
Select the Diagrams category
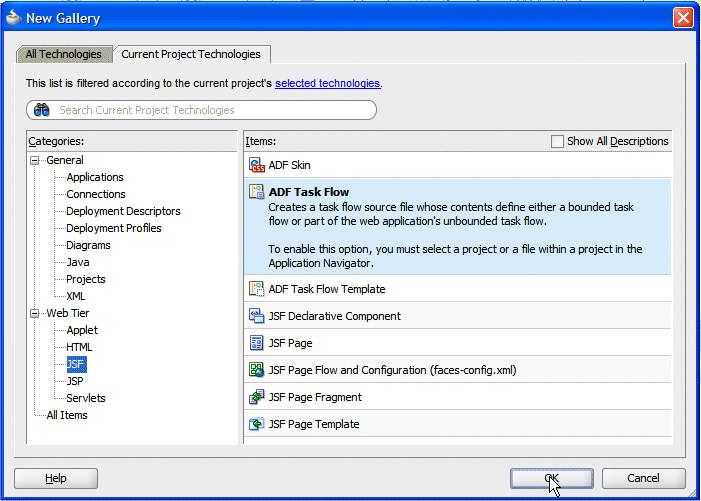coord(88,245)
